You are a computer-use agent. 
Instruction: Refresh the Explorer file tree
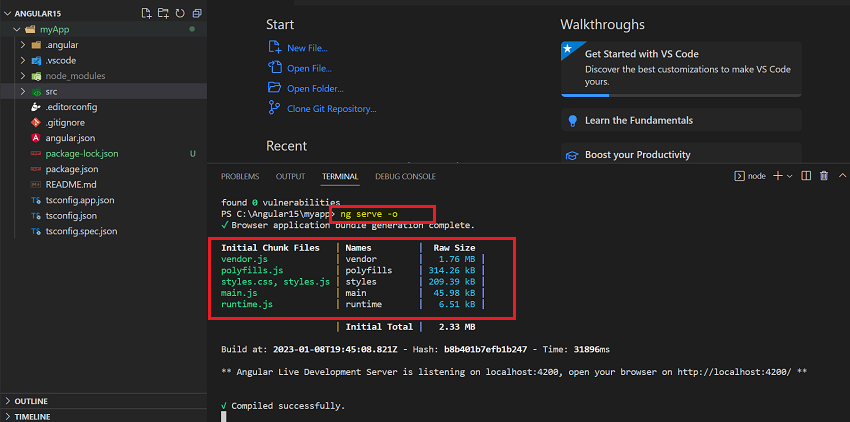(180, 13)
